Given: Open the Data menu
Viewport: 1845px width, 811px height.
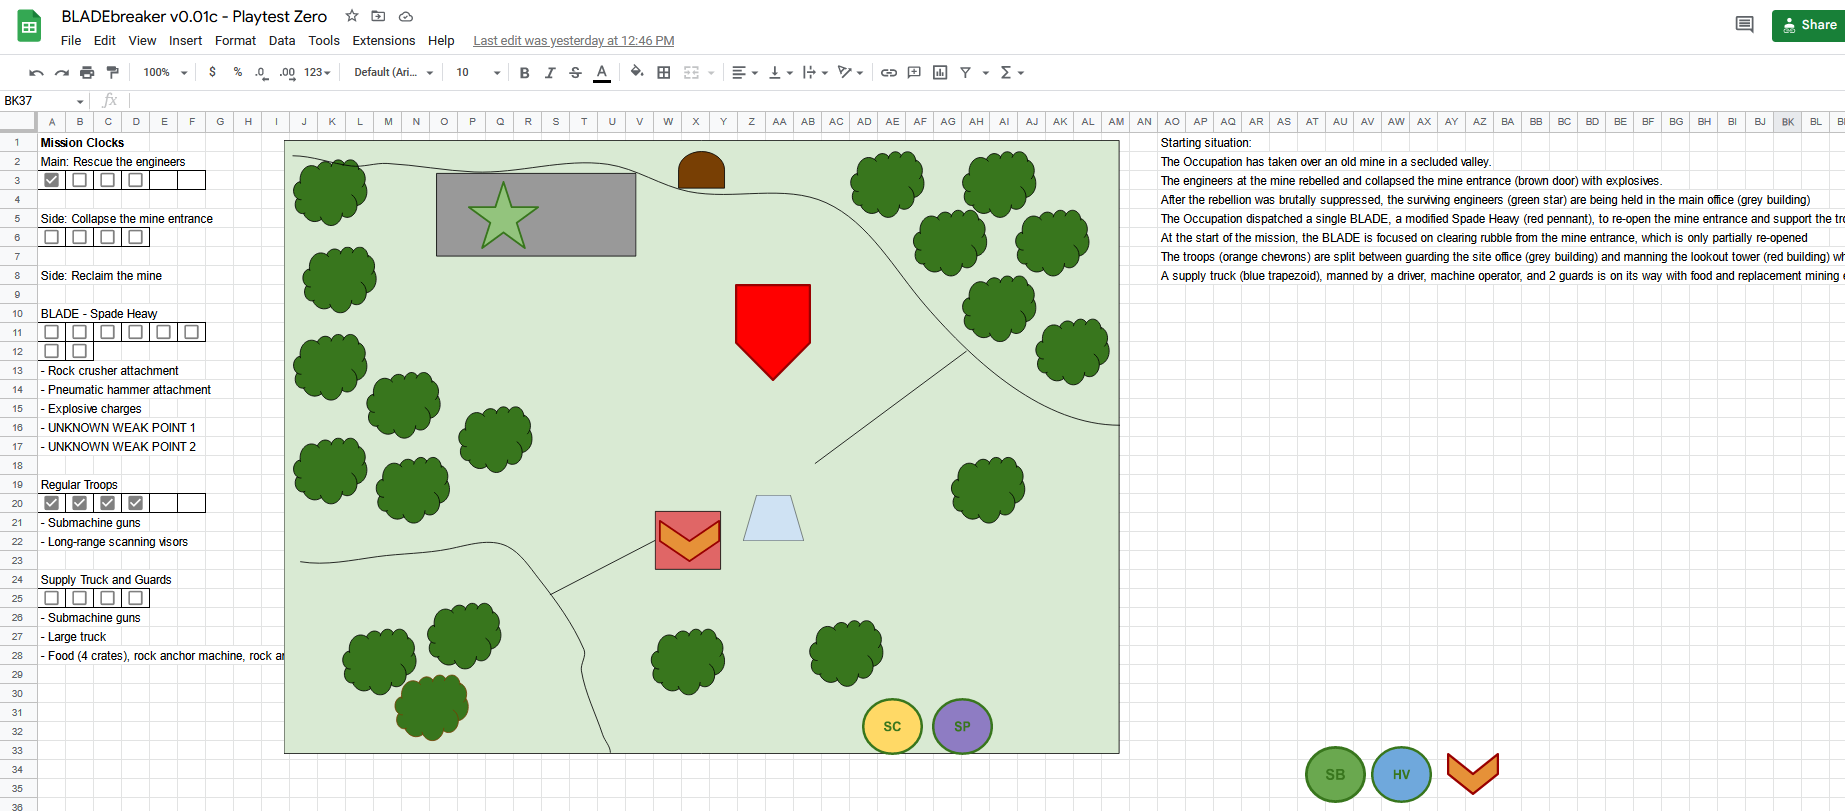Looking at the screenshot, I should (x=282, y=41).
